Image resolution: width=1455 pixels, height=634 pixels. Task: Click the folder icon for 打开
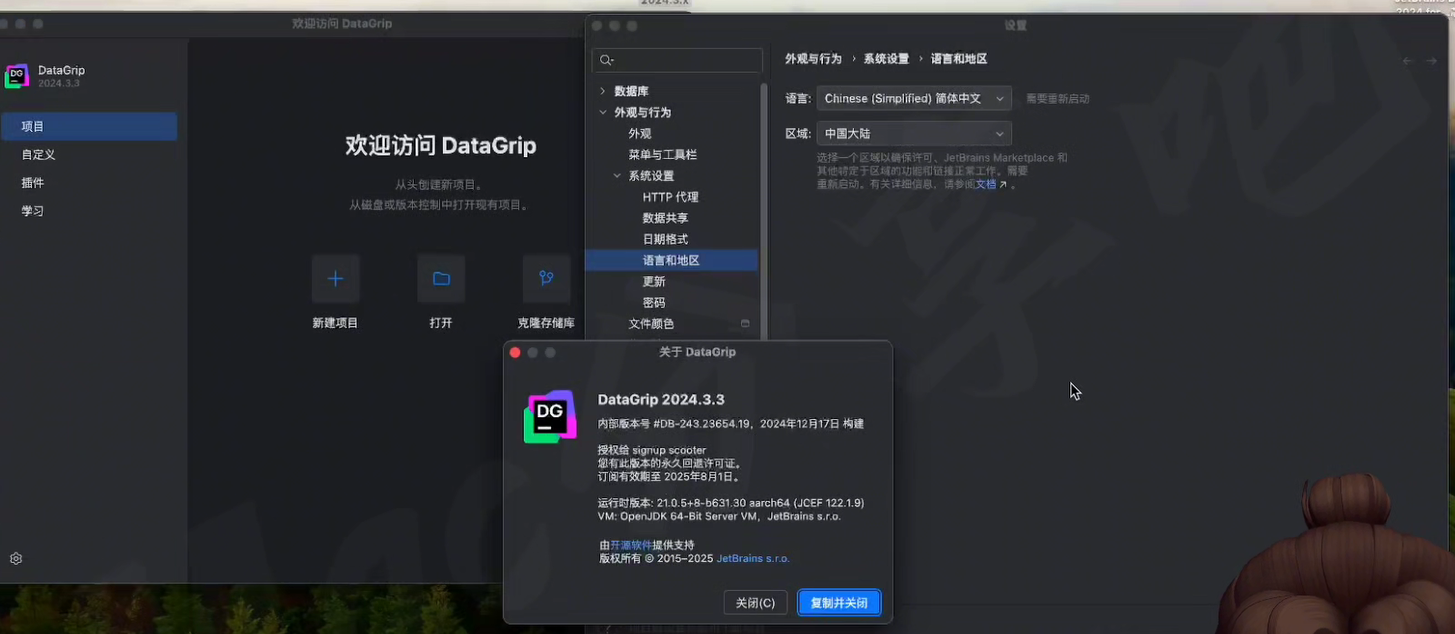(x=441, y=279)
